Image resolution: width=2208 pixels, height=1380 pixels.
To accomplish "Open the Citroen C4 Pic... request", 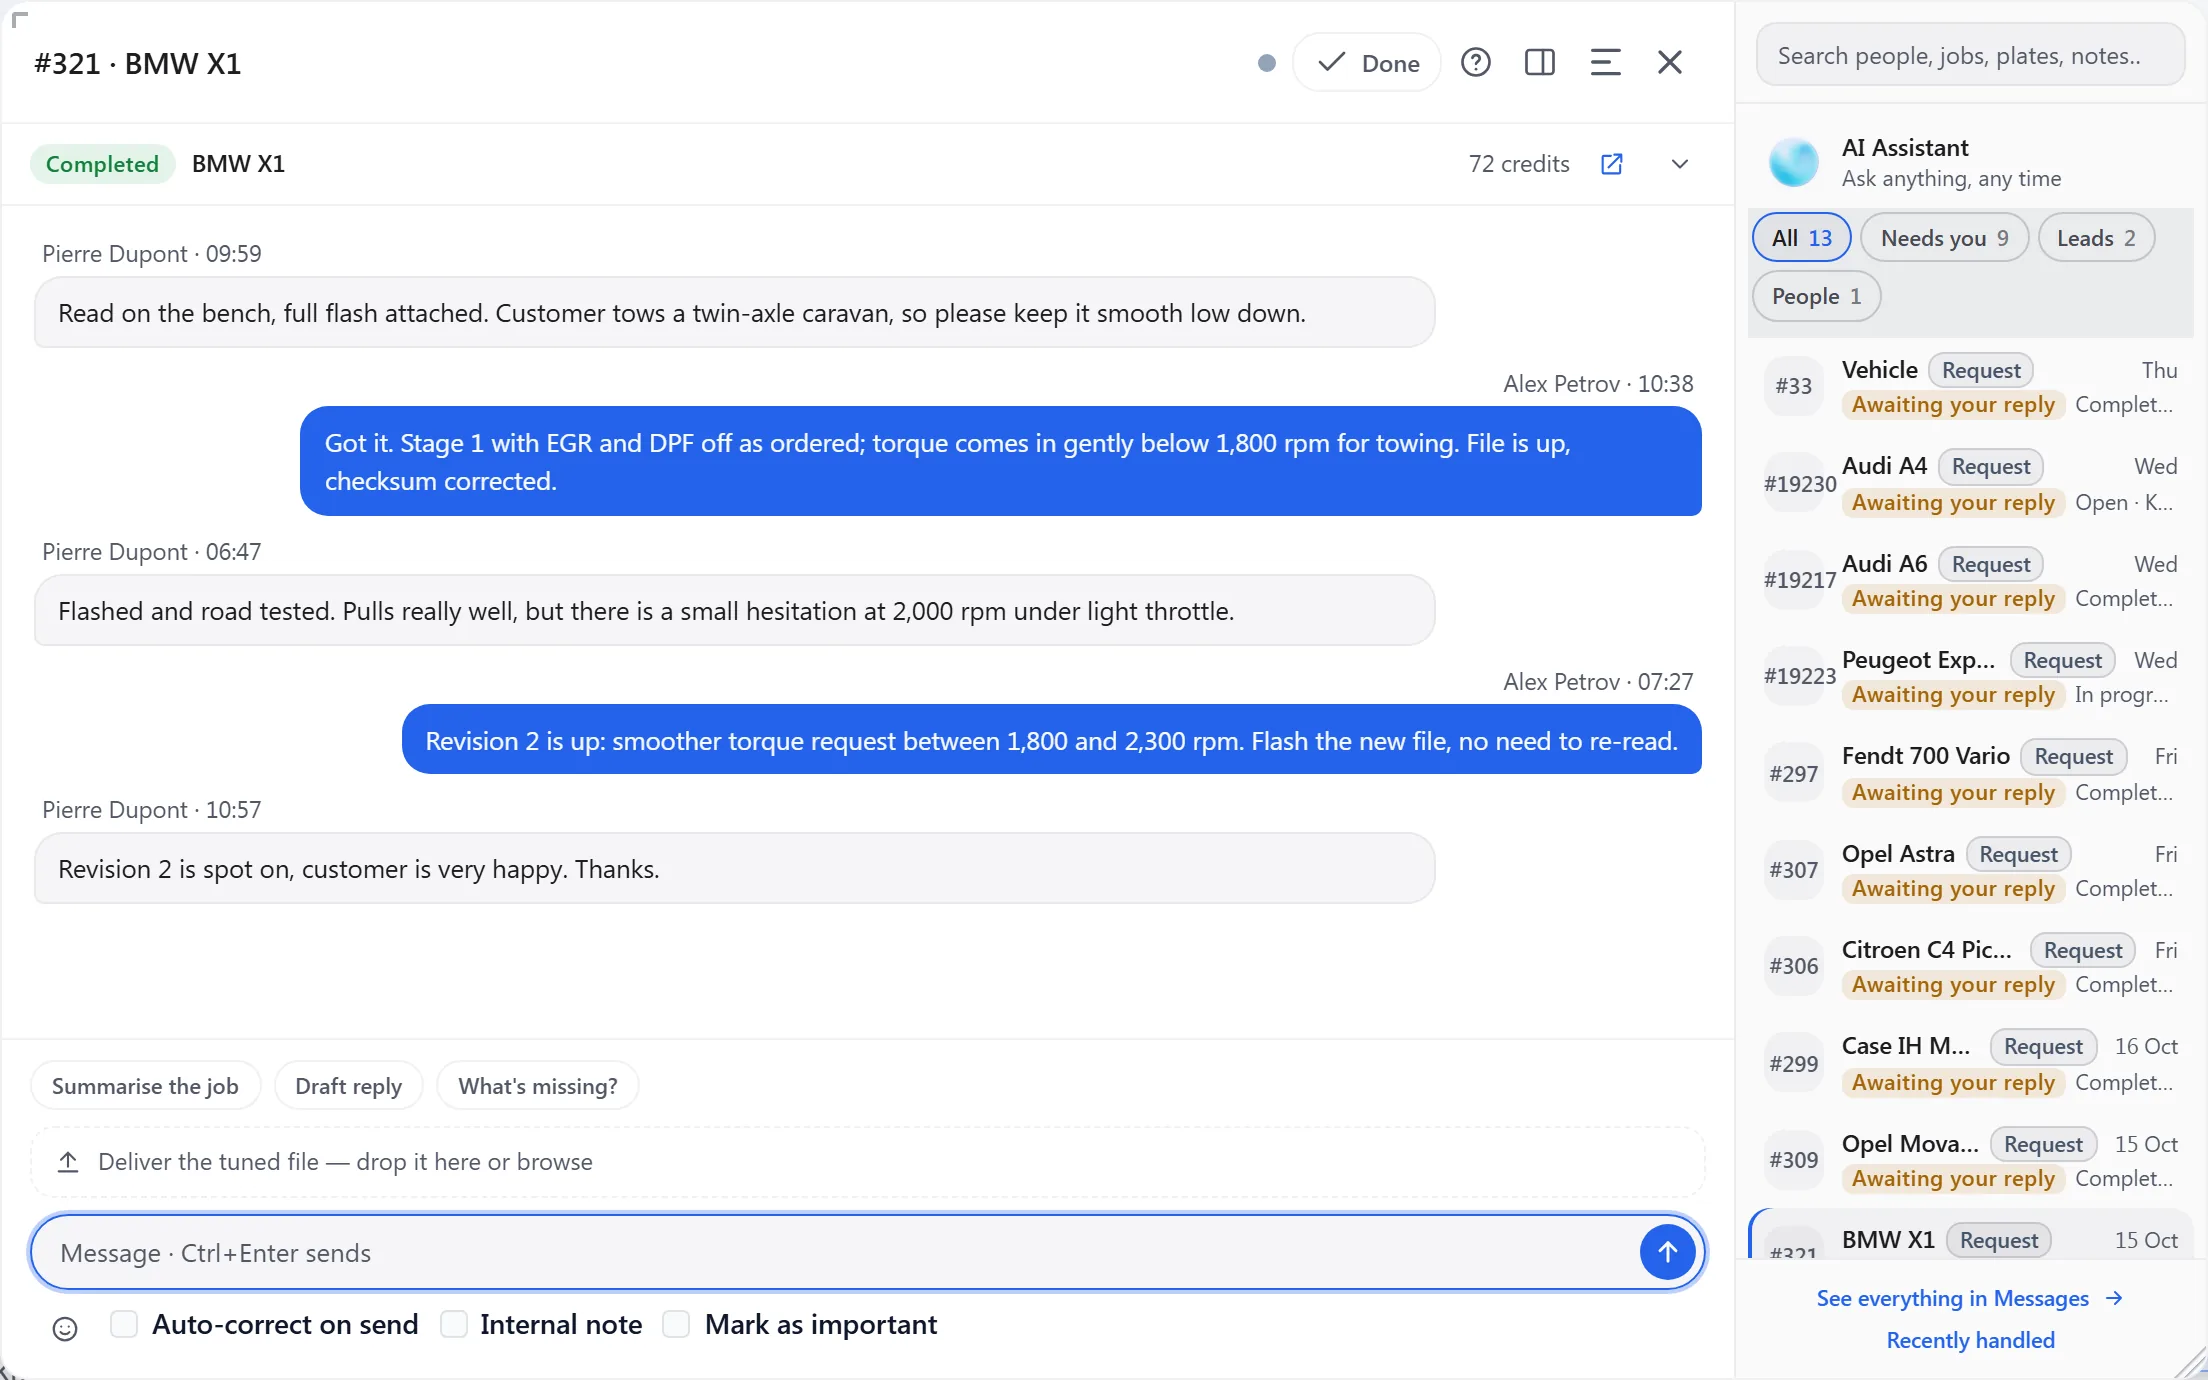I will [x=1970, y=967].
